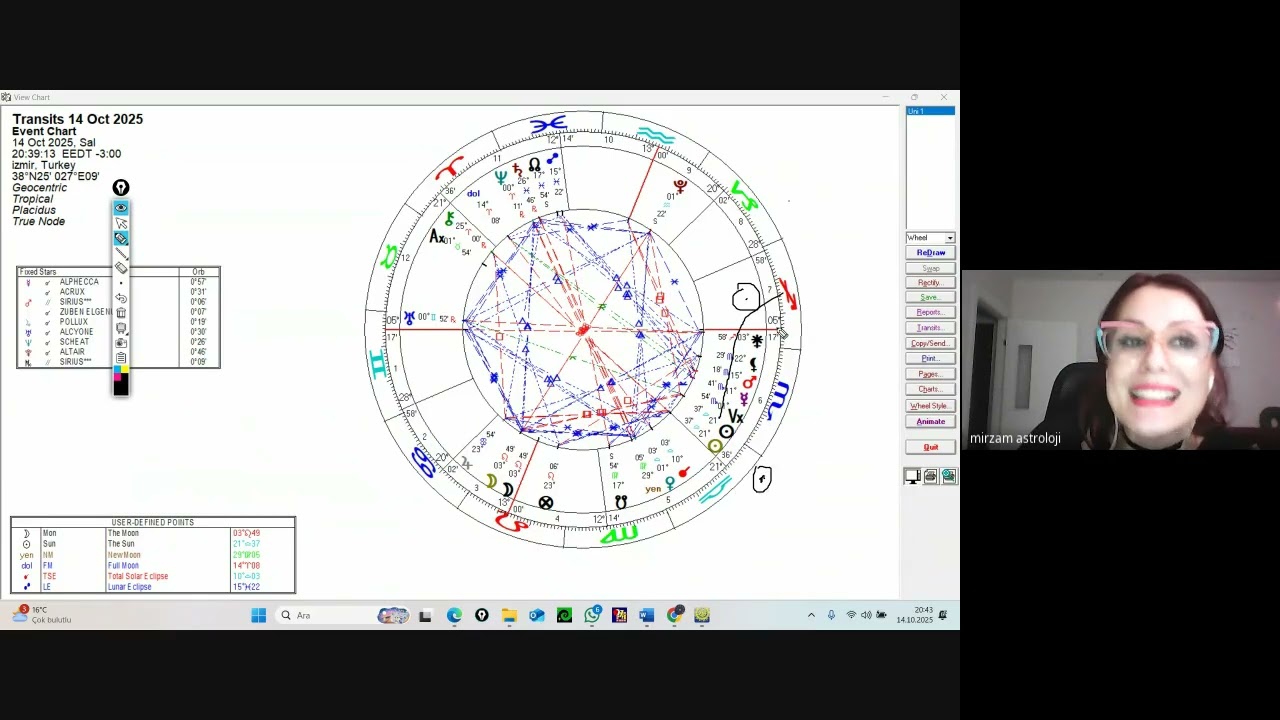Click the Save button
This screenshot has height=720, width=1280.
click(x=930, y=297)
